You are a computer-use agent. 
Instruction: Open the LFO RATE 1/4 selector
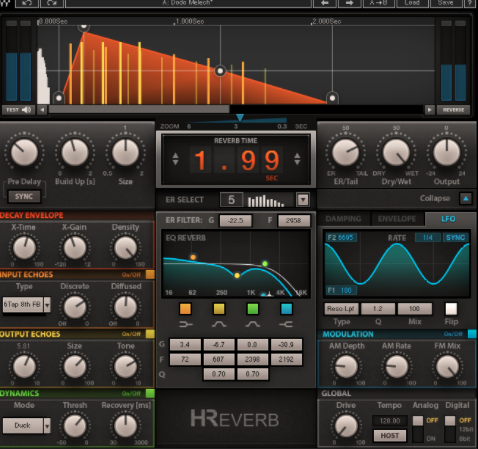tap(428, 237)
